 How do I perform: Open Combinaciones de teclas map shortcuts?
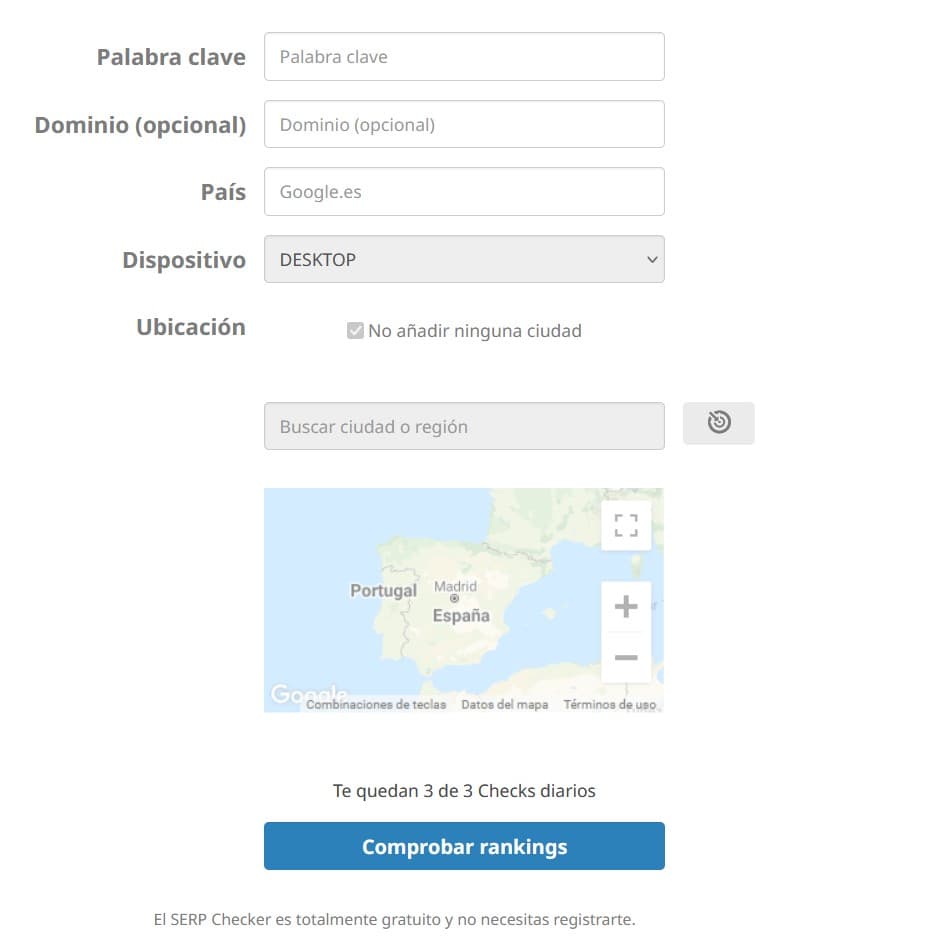376,704
